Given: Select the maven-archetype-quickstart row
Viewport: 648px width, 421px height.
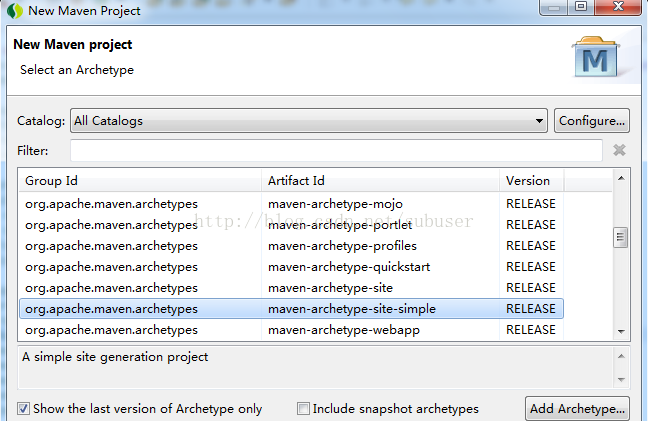Looking at the screenshot, I should [291, 267].
